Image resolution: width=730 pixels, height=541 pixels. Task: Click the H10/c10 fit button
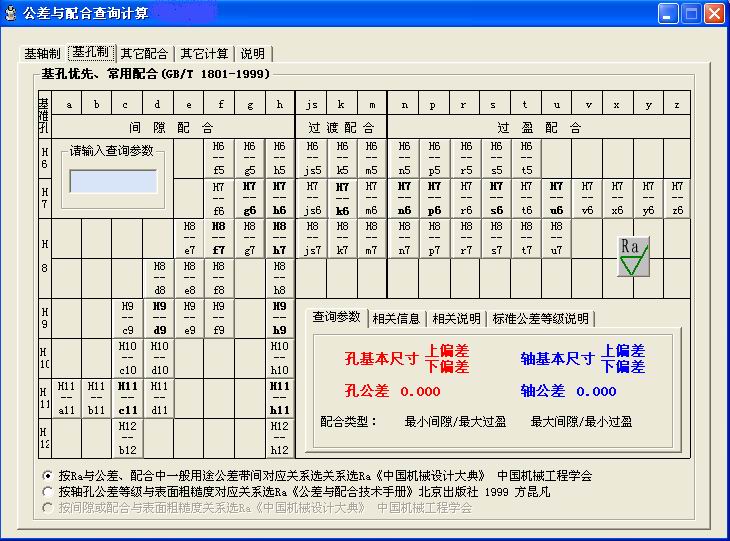[128, 358]
